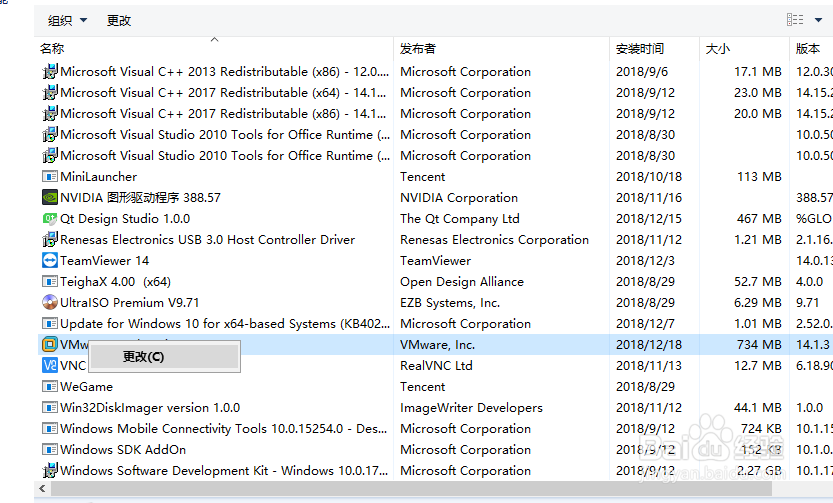Viewport: 833px width, 503px height.
Task: Click the Renesas USB 3.0 driver icon
Action: pos(50,240)
